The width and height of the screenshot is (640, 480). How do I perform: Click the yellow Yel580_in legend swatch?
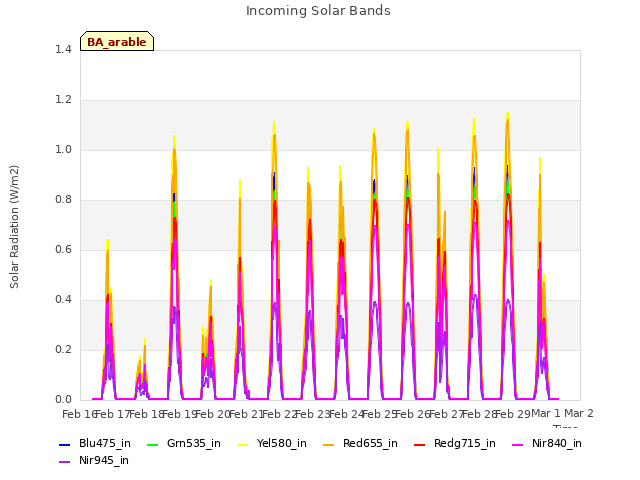pyautogui.click(x=242, y=444)
